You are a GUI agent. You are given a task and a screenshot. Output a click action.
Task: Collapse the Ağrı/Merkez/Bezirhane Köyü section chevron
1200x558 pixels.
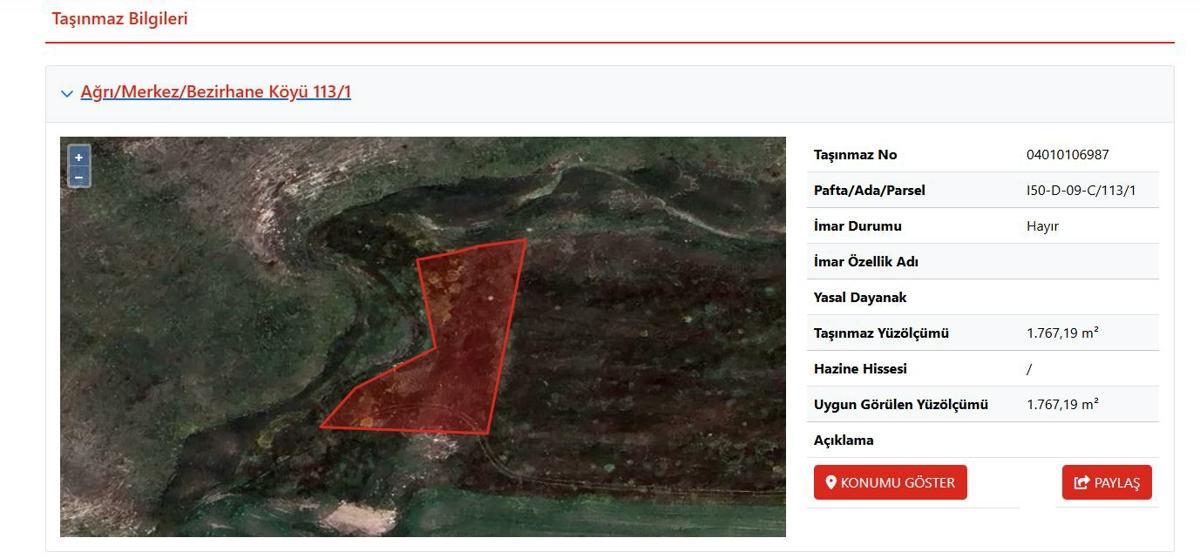[67, 94]
